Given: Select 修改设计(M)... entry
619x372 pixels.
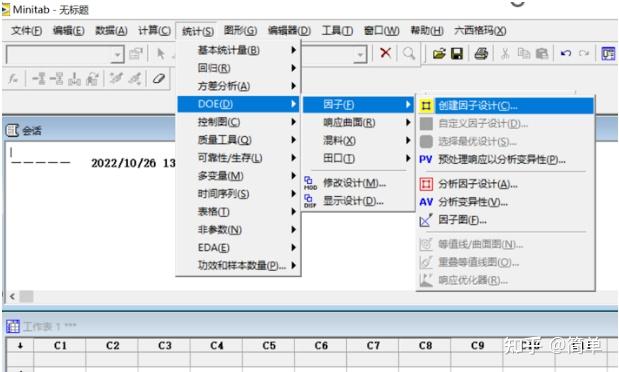Looking at the screenshot, I should [358, 183].
